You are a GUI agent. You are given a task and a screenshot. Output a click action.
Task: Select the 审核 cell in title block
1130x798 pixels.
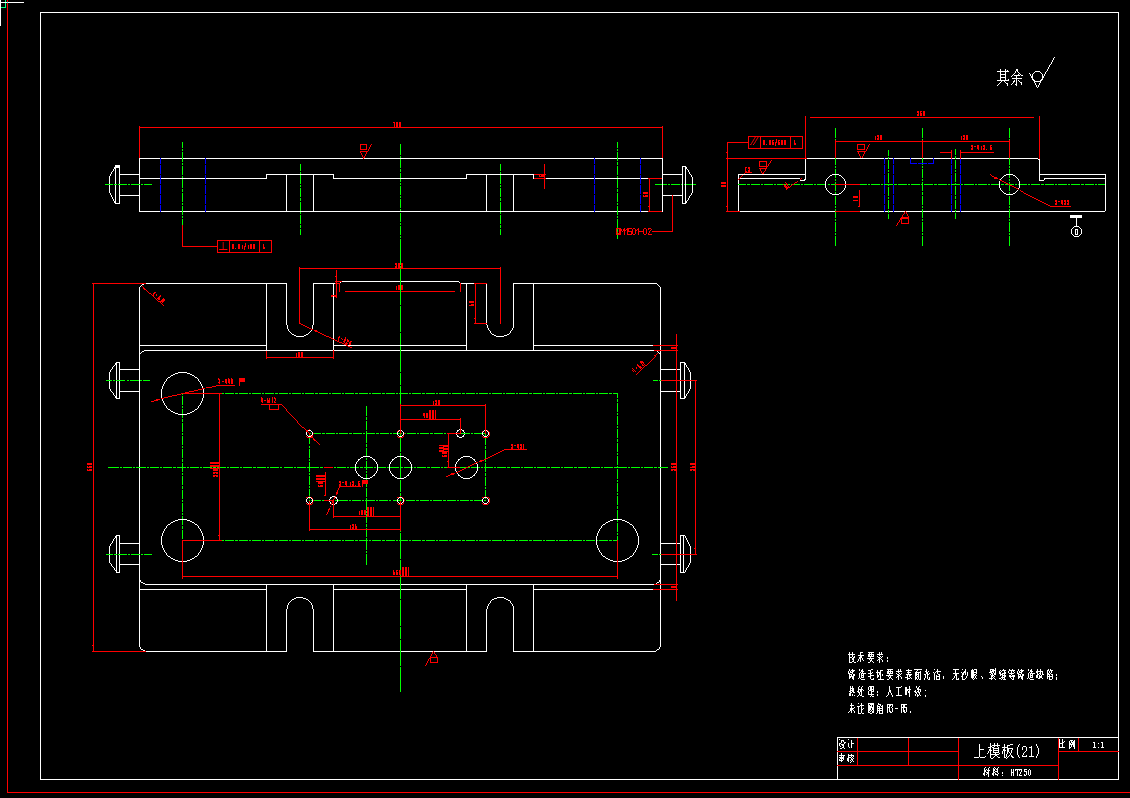[847, 758]
